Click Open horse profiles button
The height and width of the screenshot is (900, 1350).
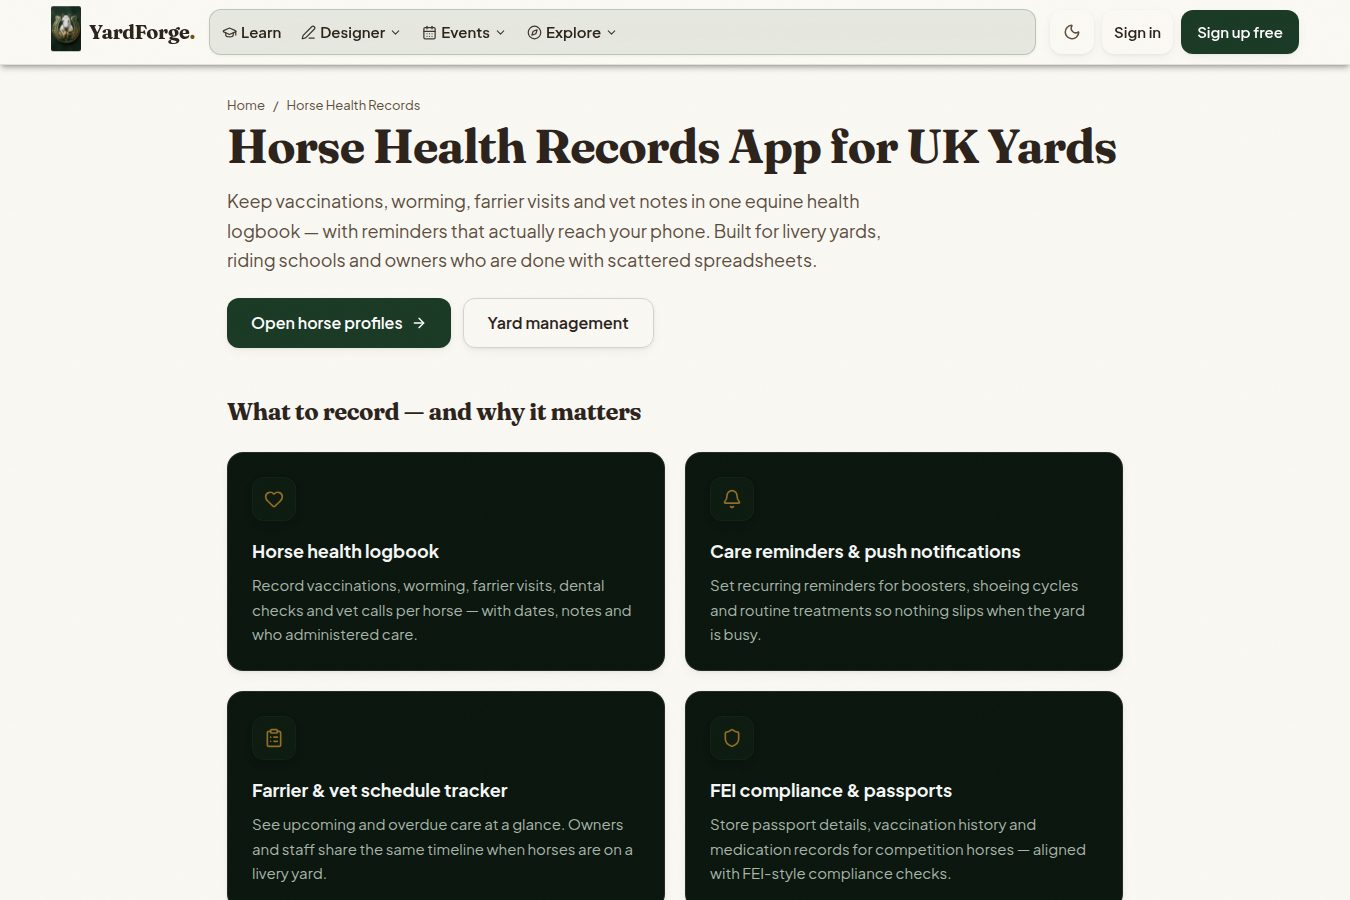click(x=339, y=323)
